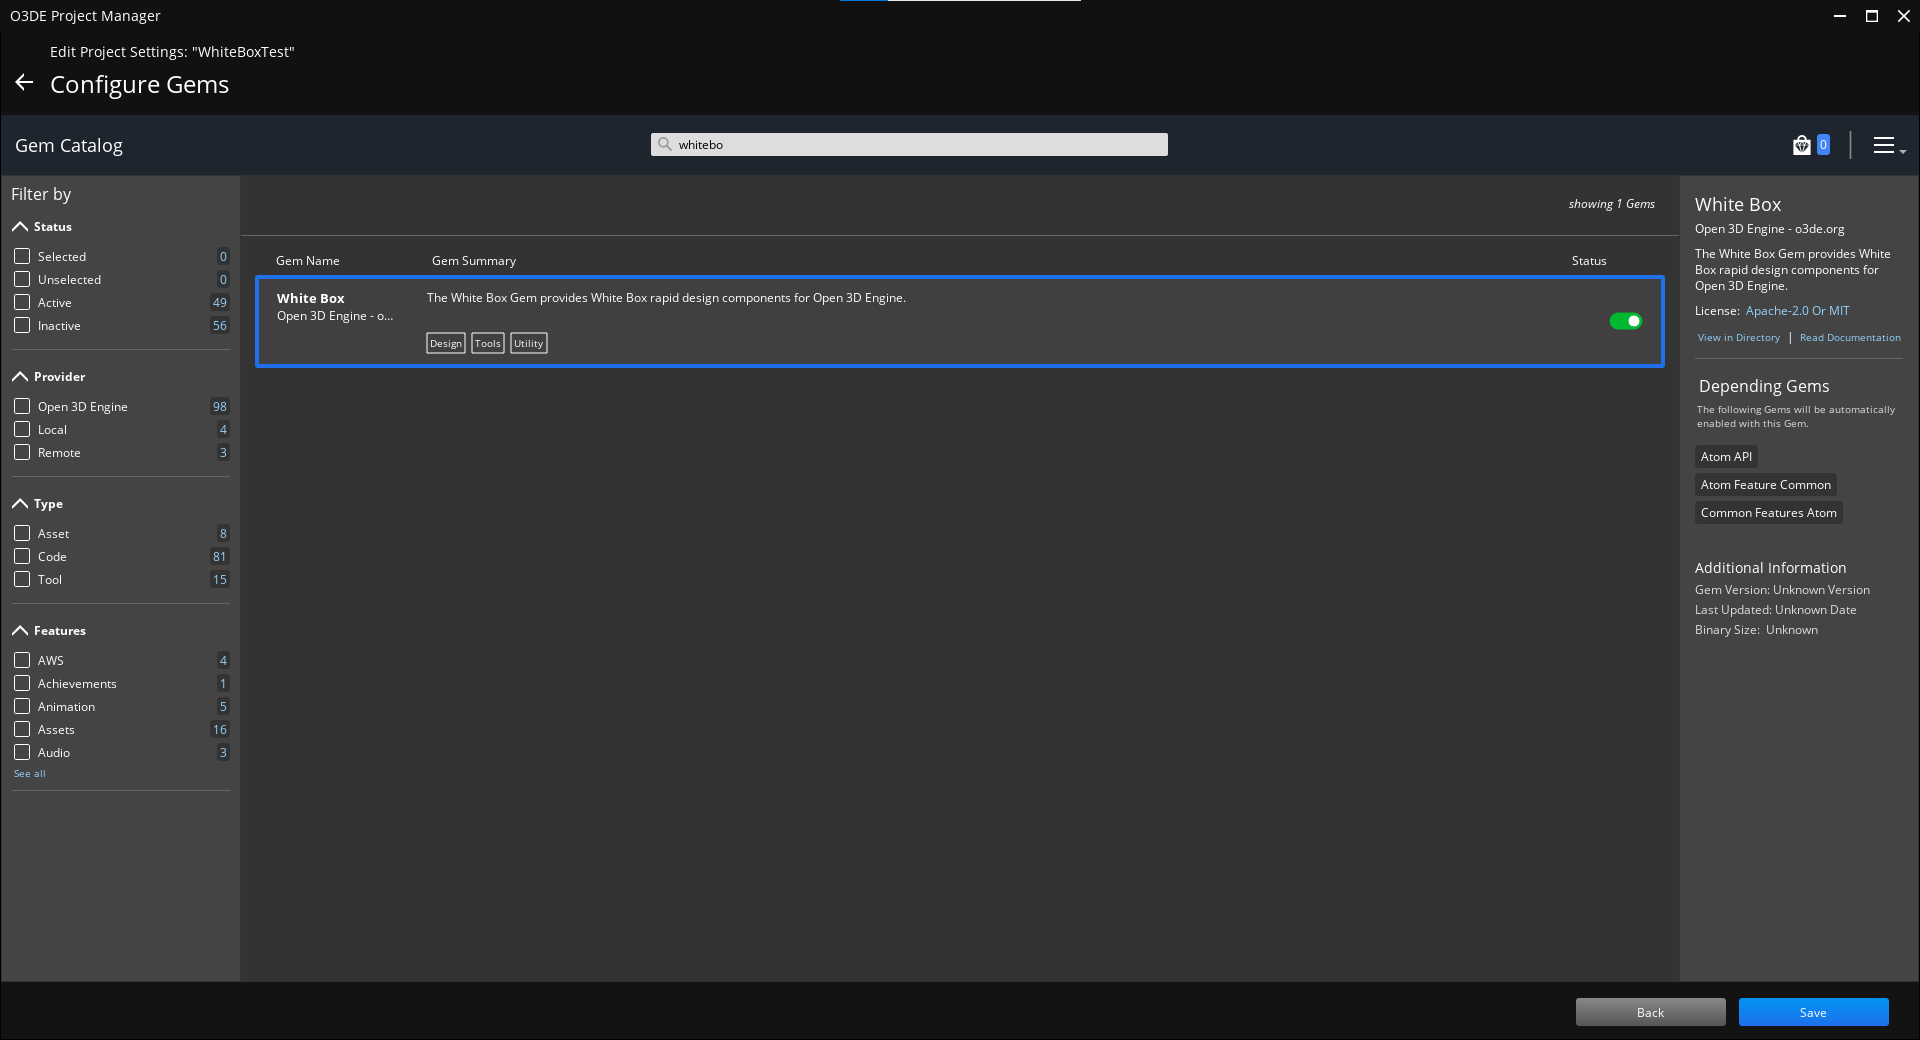Click Read Documentation for White Box

[1849, 337]
